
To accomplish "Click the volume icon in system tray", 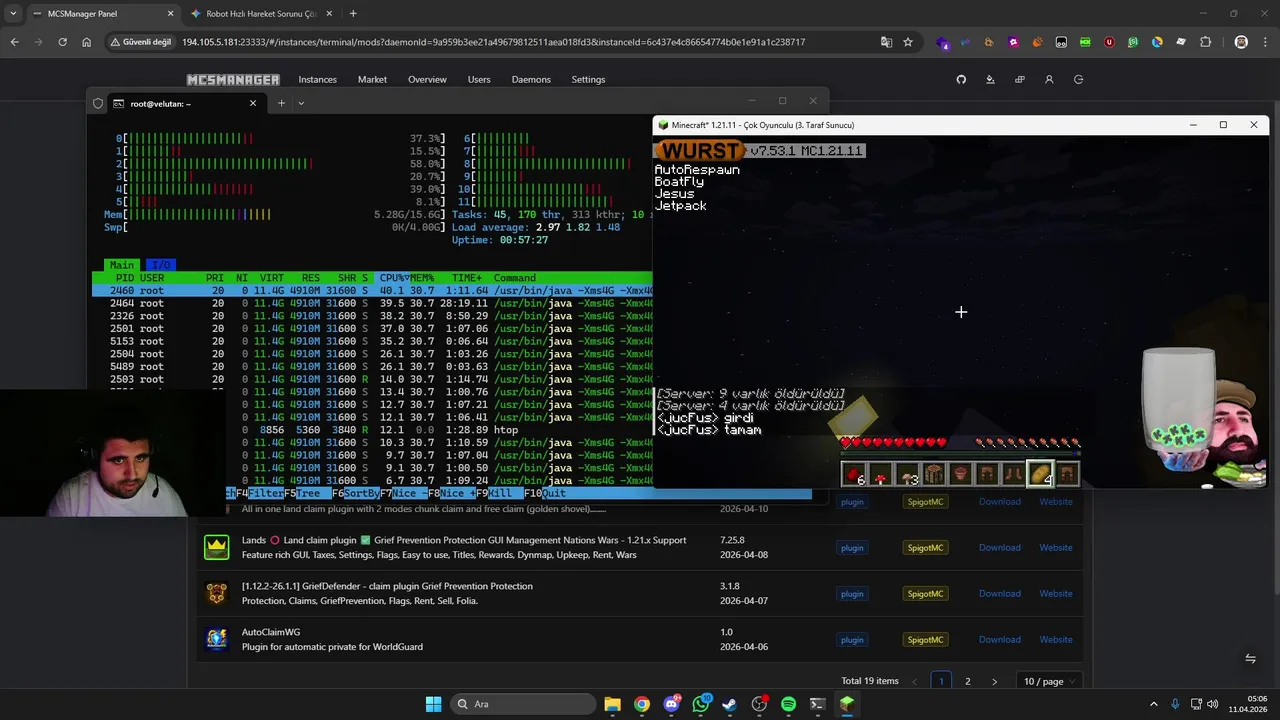I will point(1213,704).
